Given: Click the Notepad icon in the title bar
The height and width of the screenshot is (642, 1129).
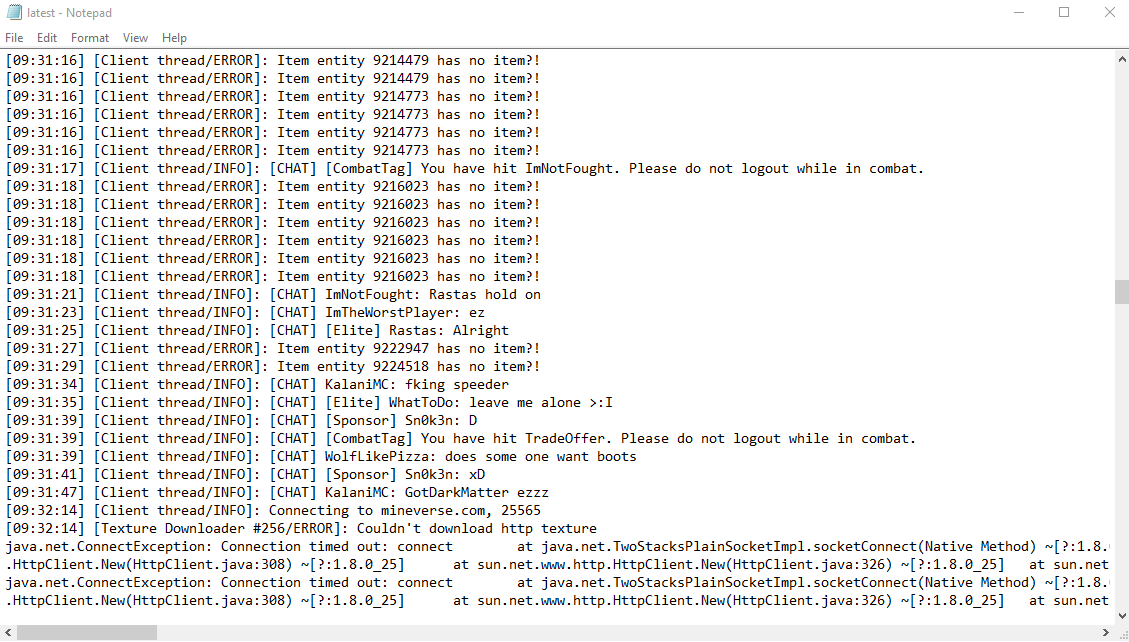Looking at the screenshot, I should 14,12.
